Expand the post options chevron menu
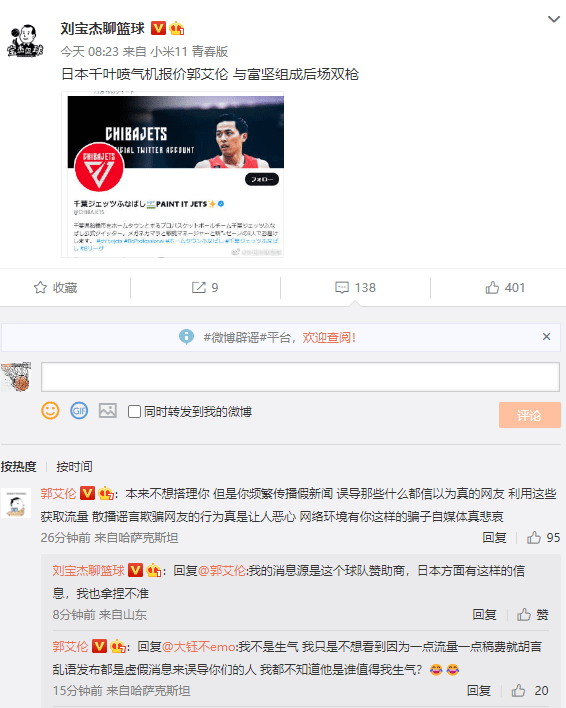Image resolution: width=566 pixels, height=708 pixels. pyautogui.click(x=554, y=19)
